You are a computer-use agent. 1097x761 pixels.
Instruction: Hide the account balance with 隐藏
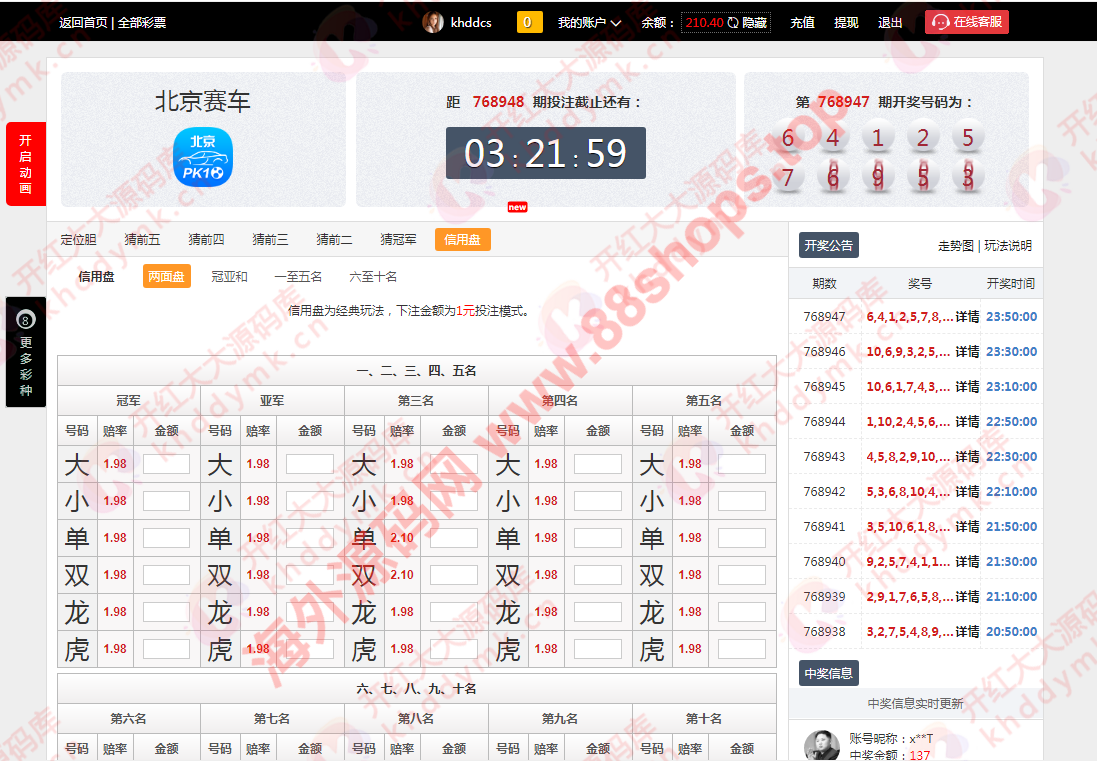(x=755, y=23)
